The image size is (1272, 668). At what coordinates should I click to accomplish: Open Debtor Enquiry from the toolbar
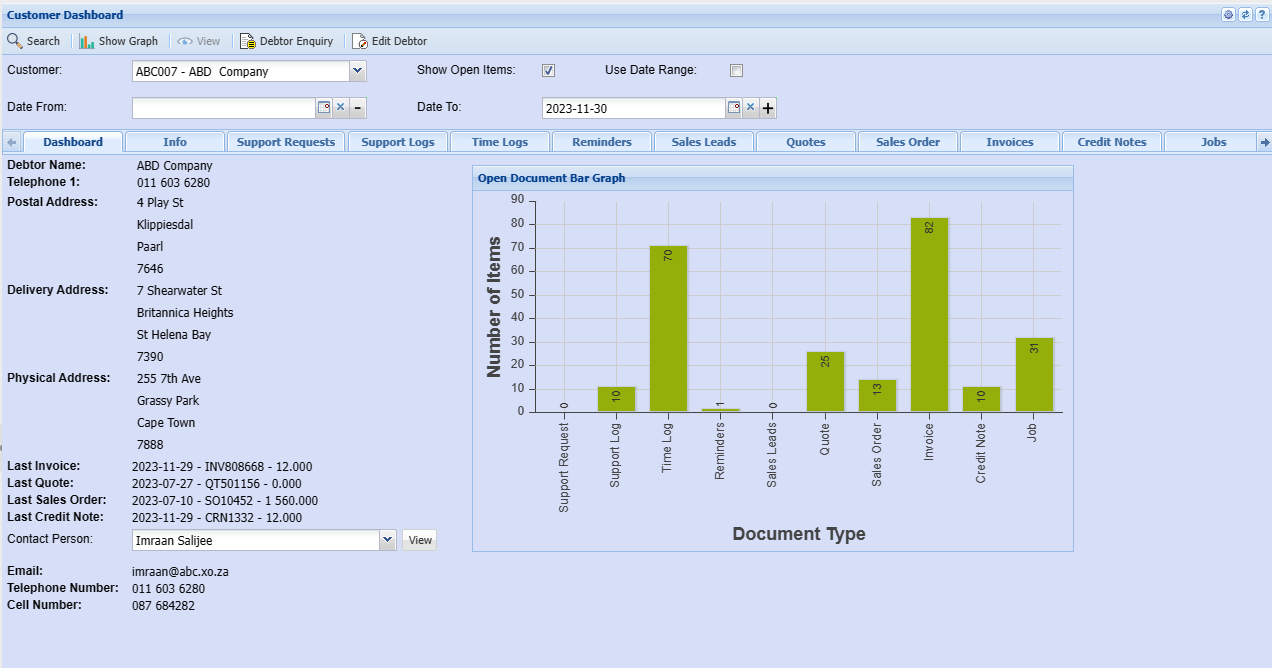click(x=286, y=41)
